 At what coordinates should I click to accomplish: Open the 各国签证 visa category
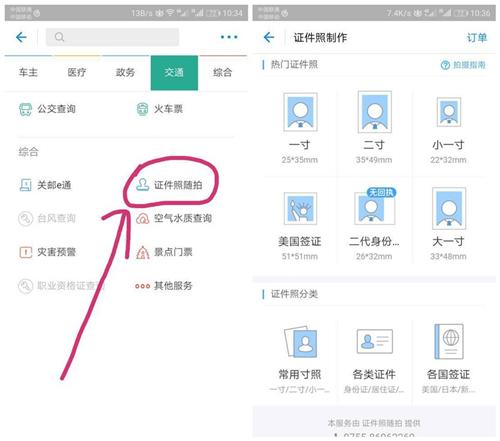coord(448,359)
